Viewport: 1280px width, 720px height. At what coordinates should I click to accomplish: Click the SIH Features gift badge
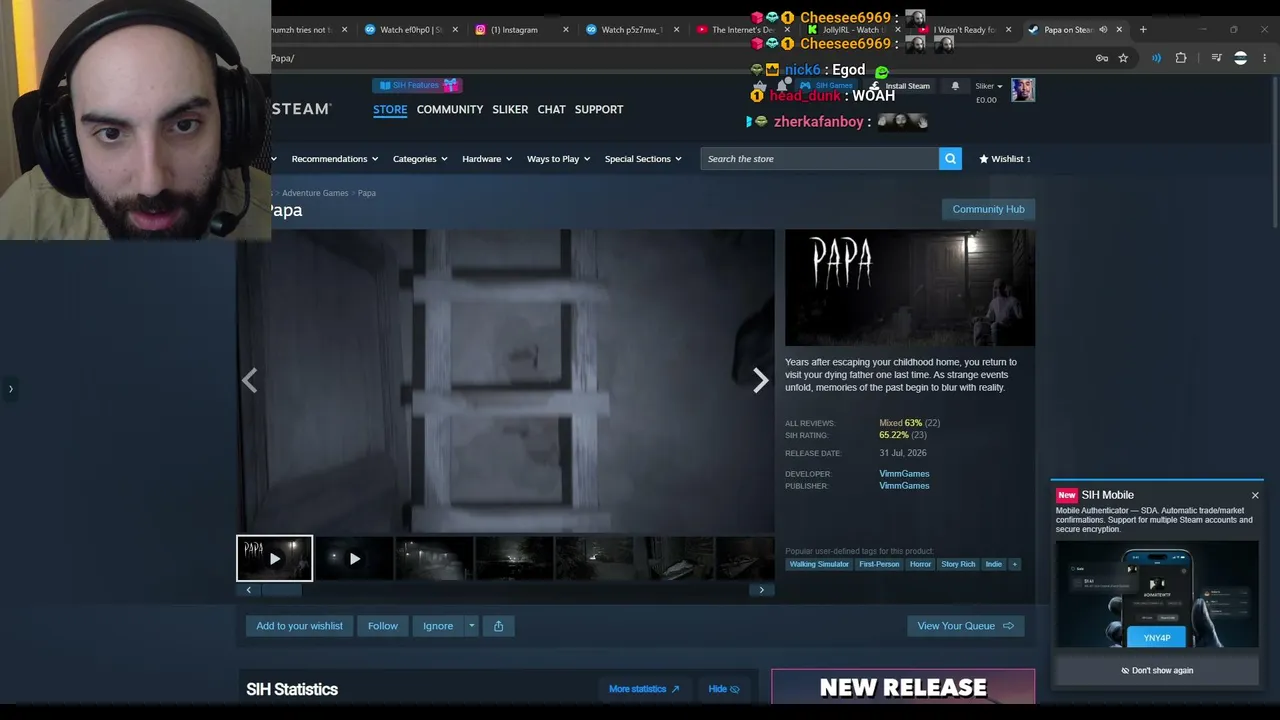tap(417, 86)
